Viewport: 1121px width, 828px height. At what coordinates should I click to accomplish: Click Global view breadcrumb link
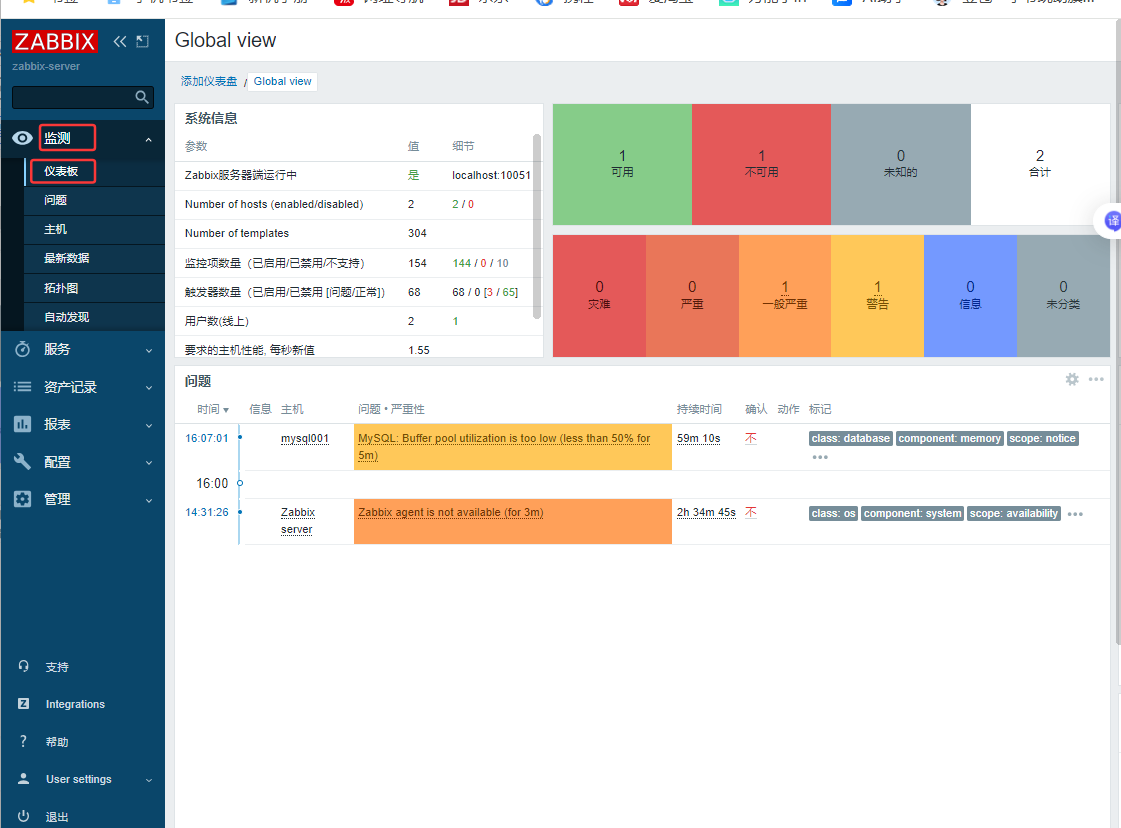[x=282, y=82]
